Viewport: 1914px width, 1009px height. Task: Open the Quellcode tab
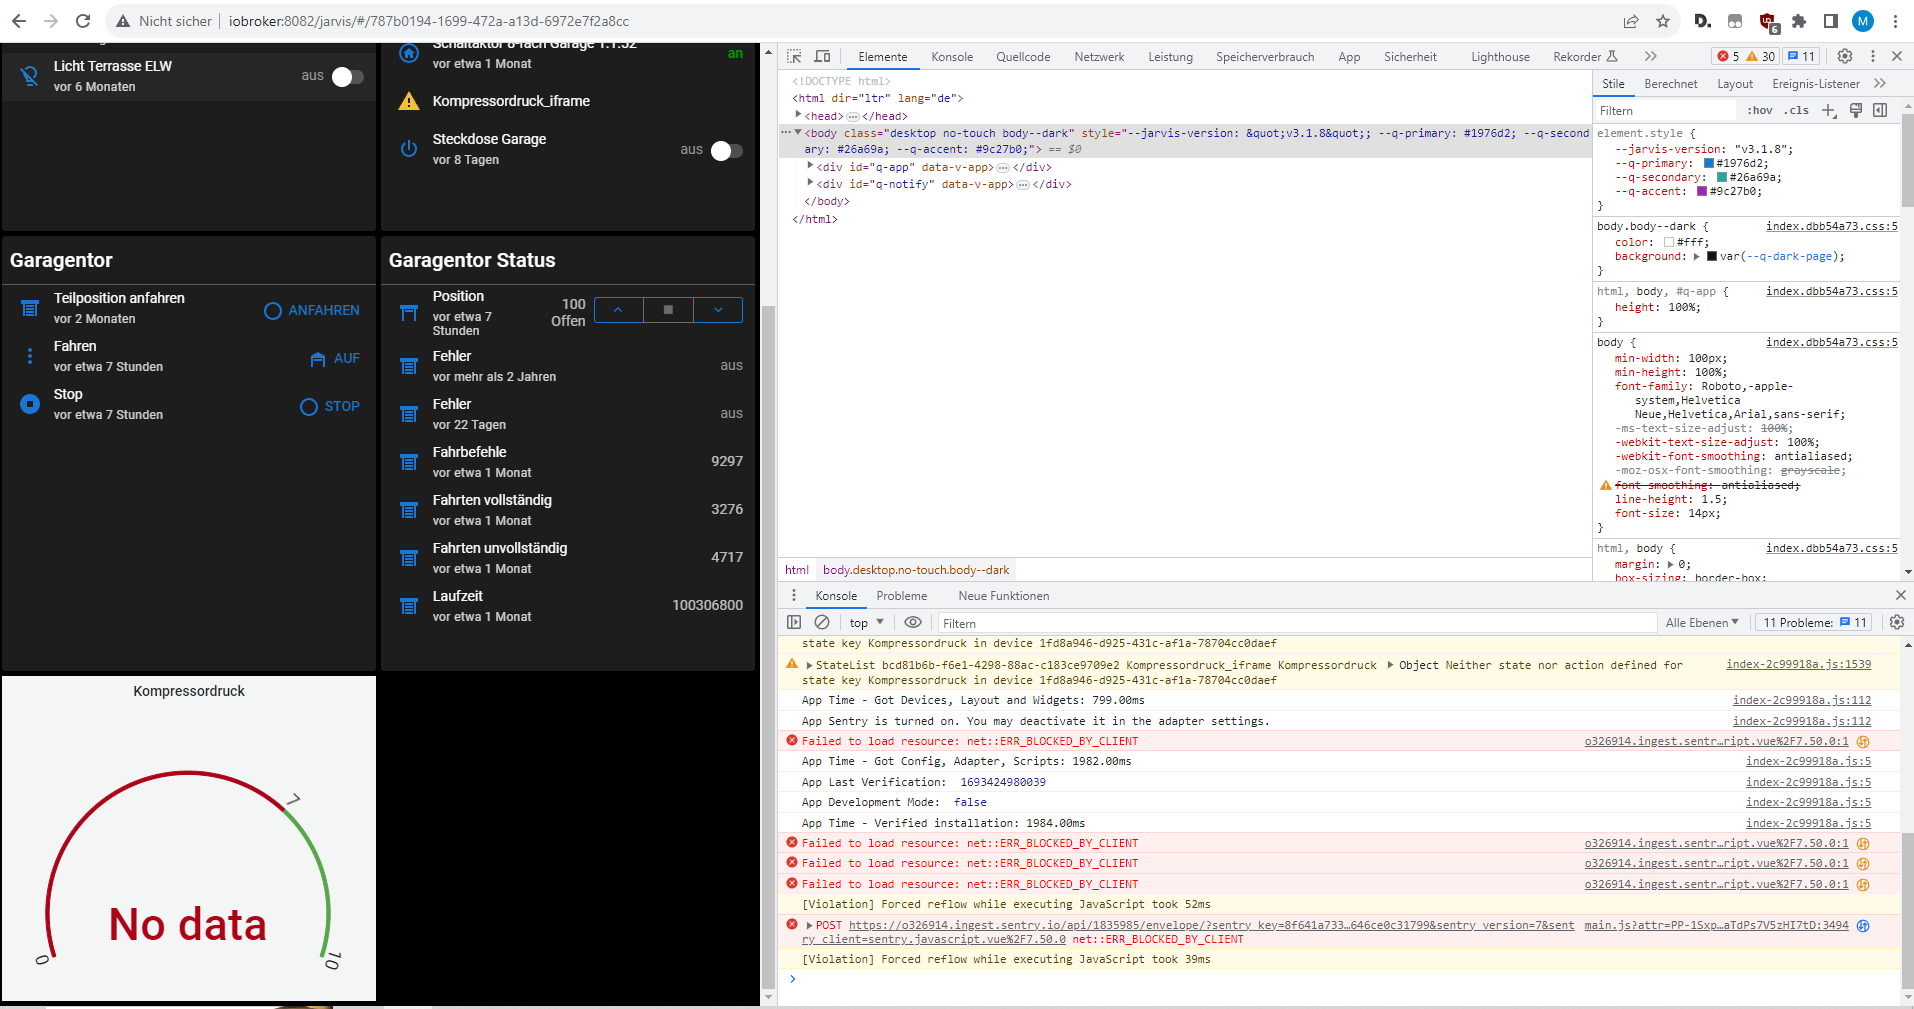(x=1023, y=57)
